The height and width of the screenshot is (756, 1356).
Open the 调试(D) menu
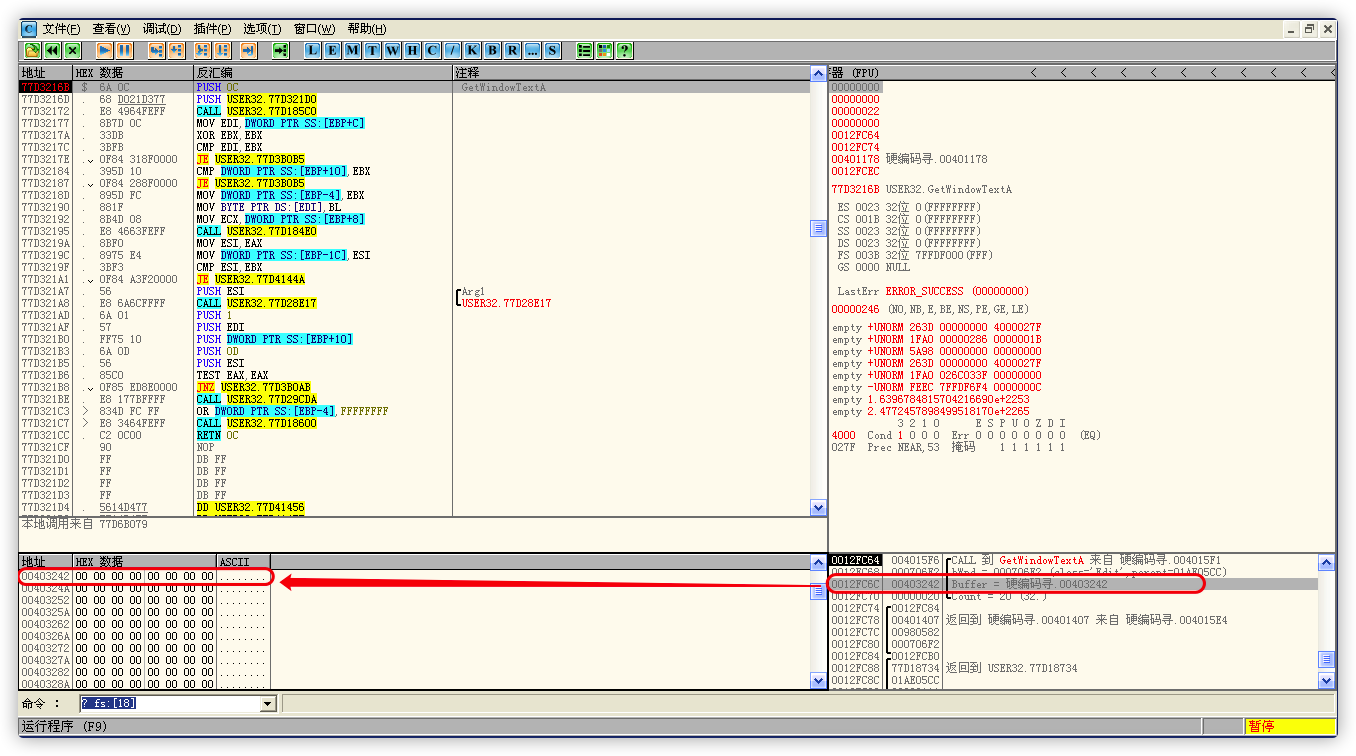[162, 29]
